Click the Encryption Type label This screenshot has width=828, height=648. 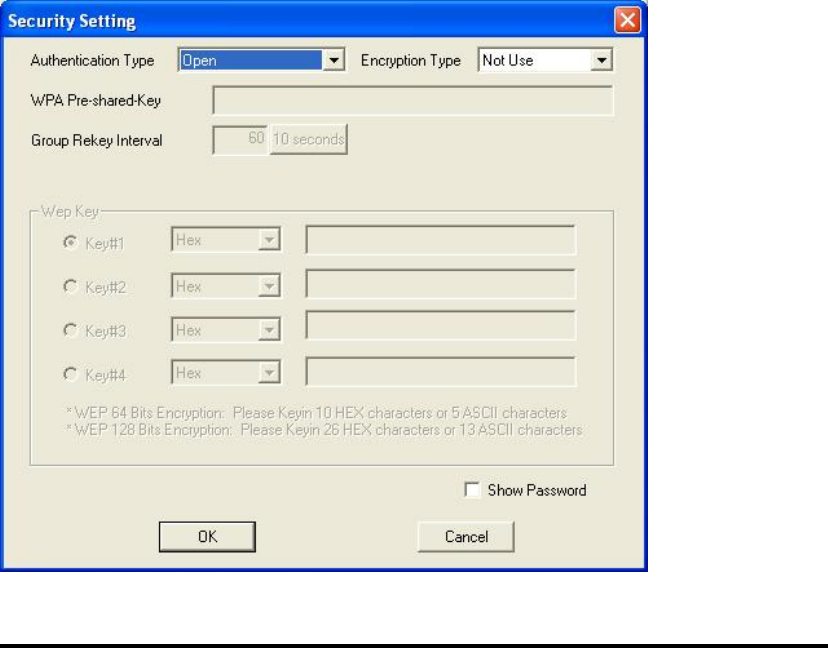[x=410, y=61]
